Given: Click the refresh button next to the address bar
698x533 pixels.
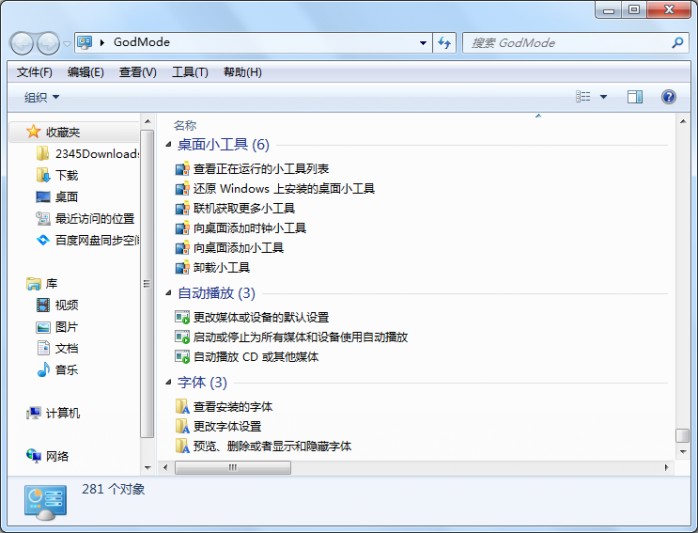Looking at the screenshot, I should click(x=444, y=43).
